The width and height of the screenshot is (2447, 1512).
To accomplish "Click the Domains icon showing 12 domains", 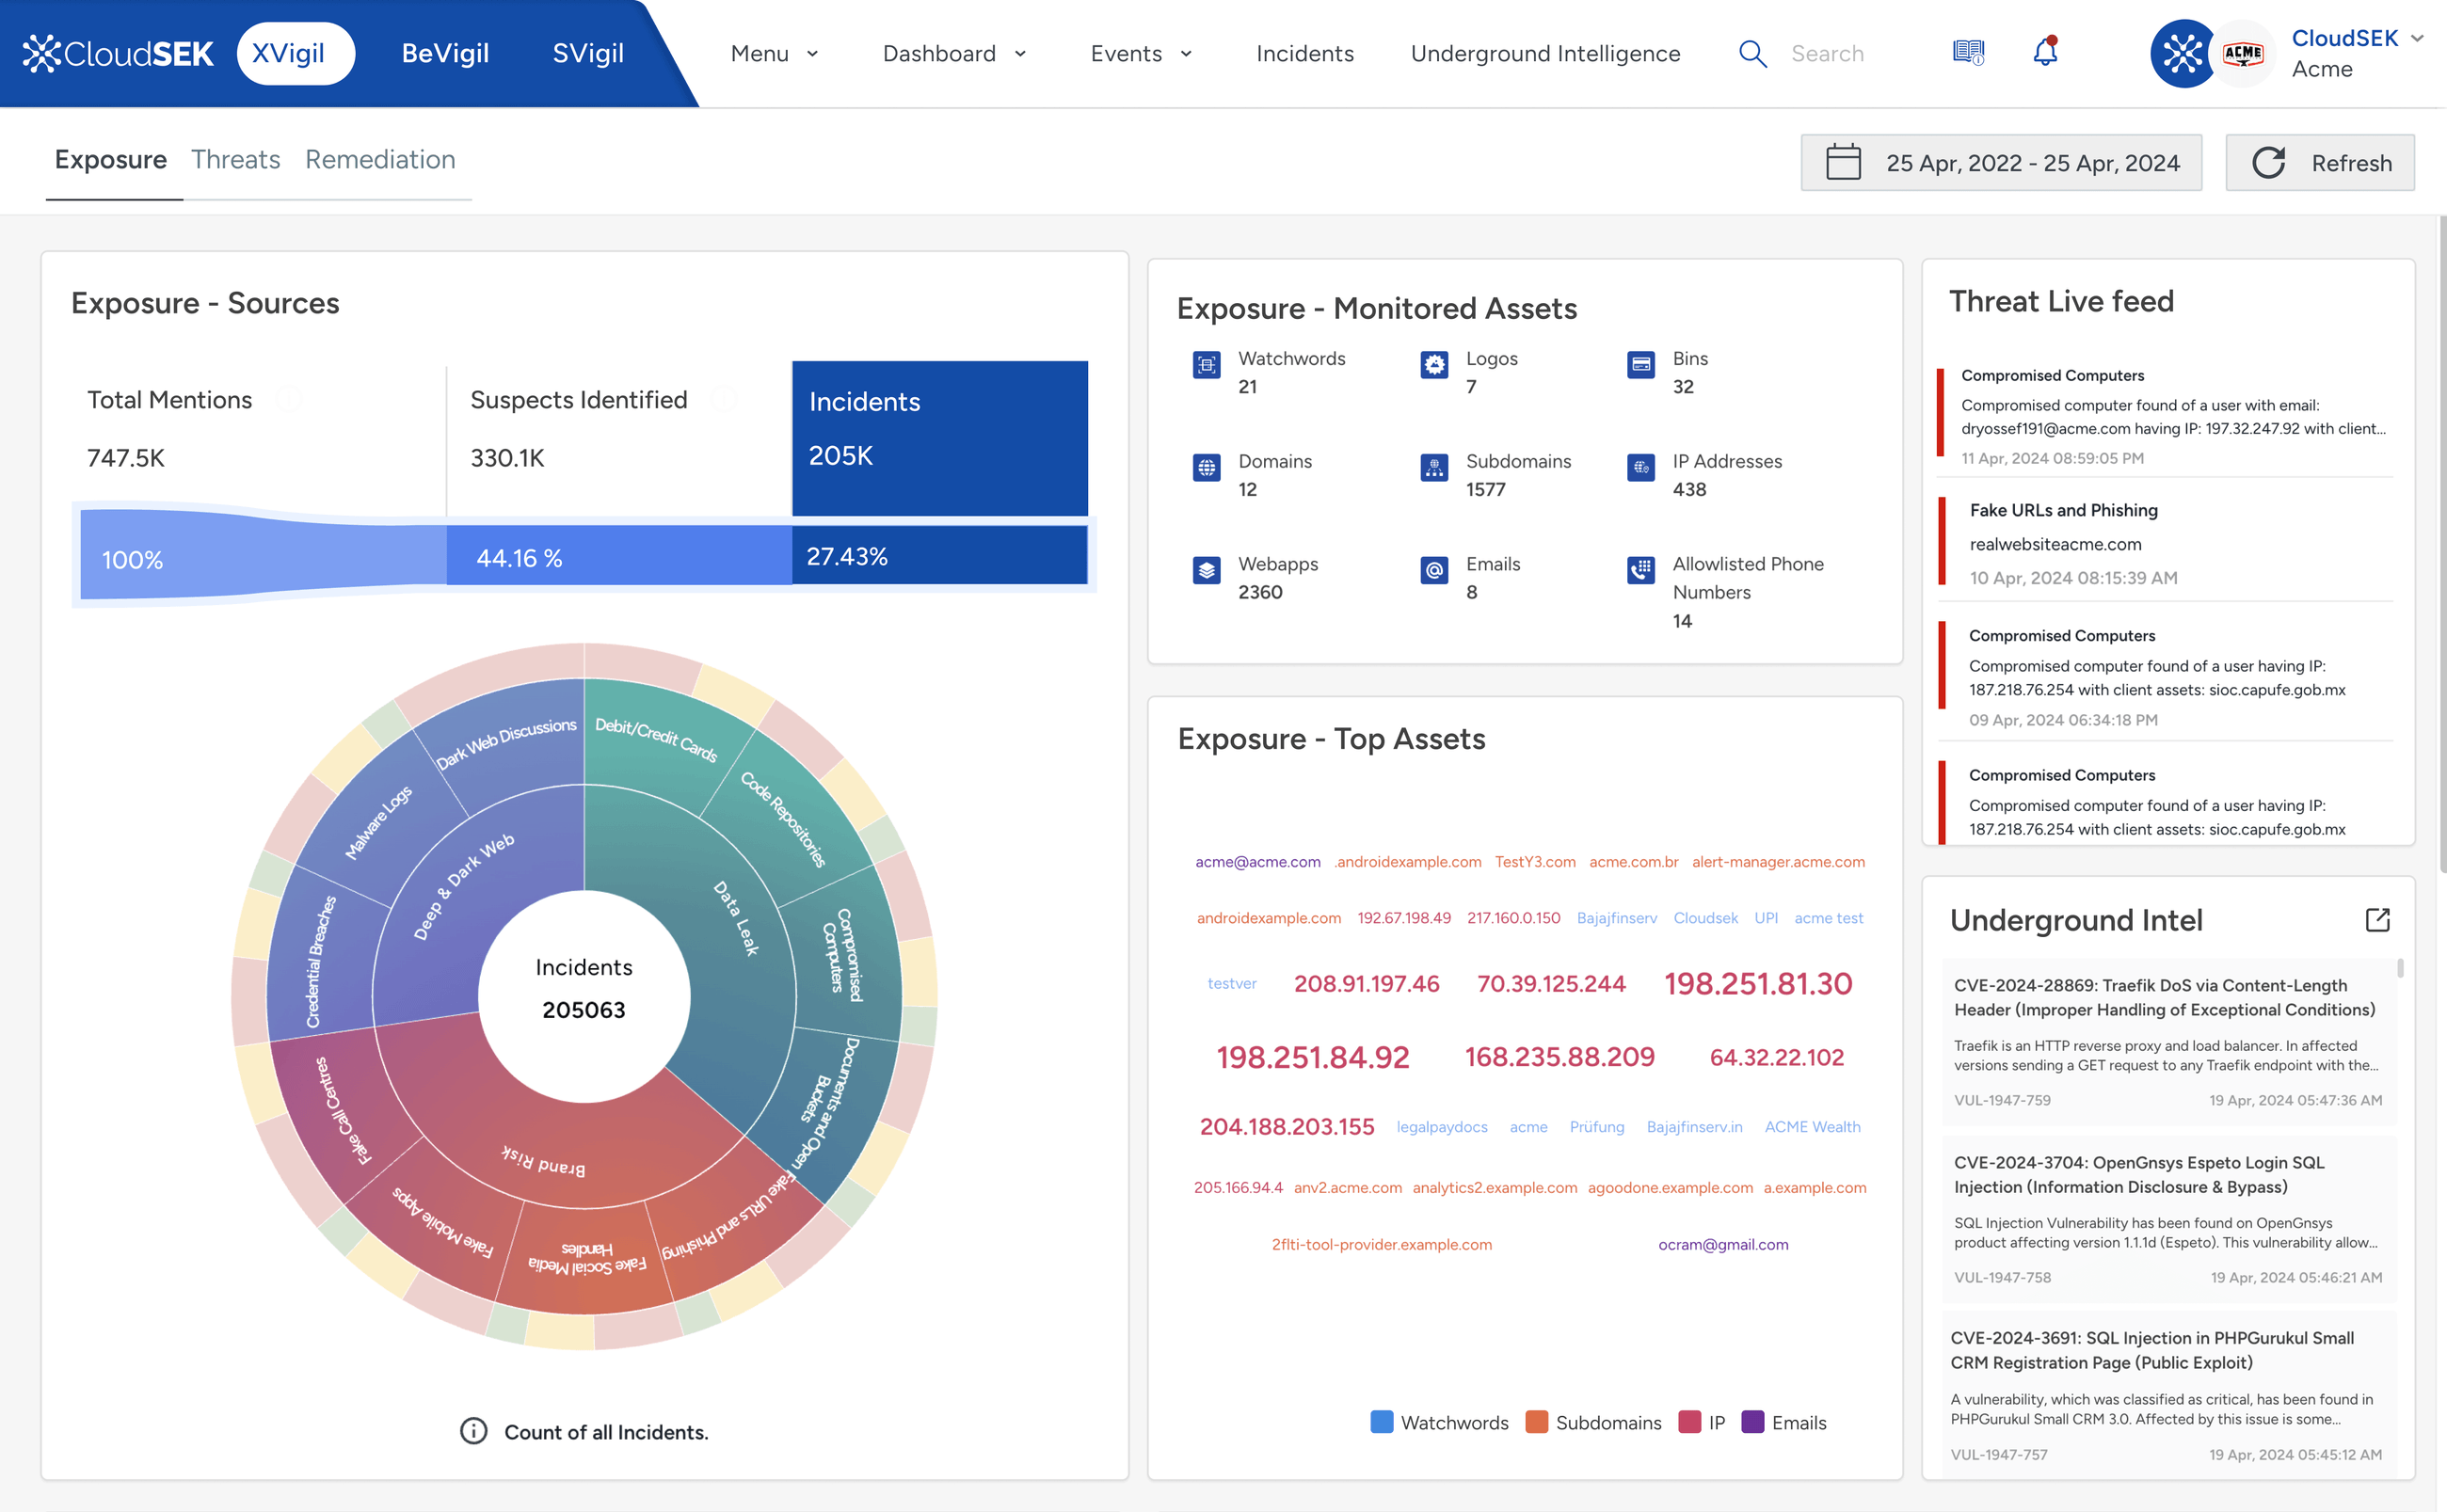I will (1206, 467).
